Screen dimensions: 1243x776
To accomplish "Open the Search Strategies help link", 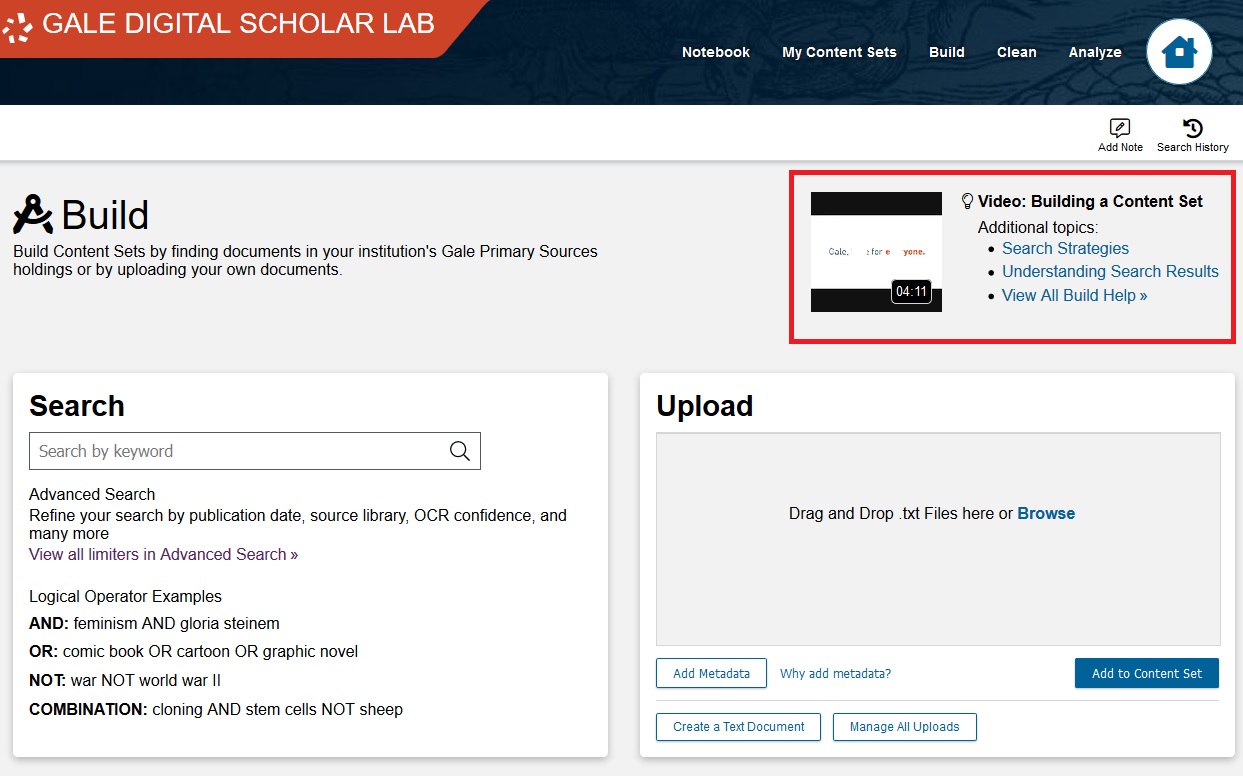I will click(x=1064, y=248).
